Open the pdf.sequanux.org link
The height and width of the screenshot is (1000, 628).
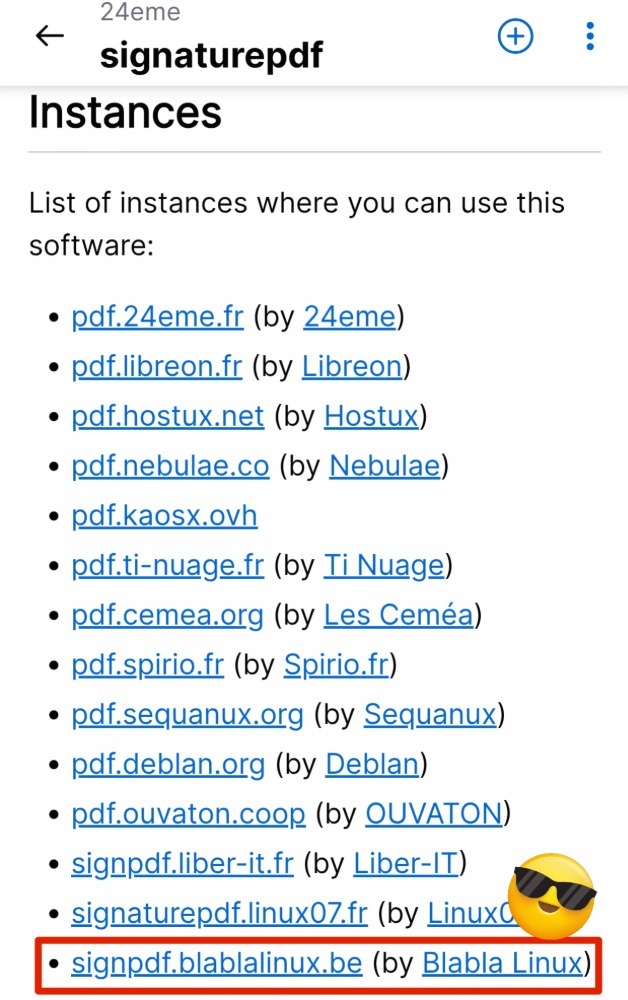(187, 715)
